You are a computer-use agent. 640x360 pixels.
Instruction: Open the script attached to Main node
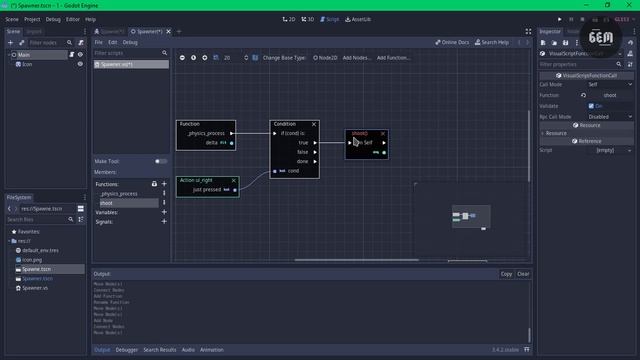point(72,54)
